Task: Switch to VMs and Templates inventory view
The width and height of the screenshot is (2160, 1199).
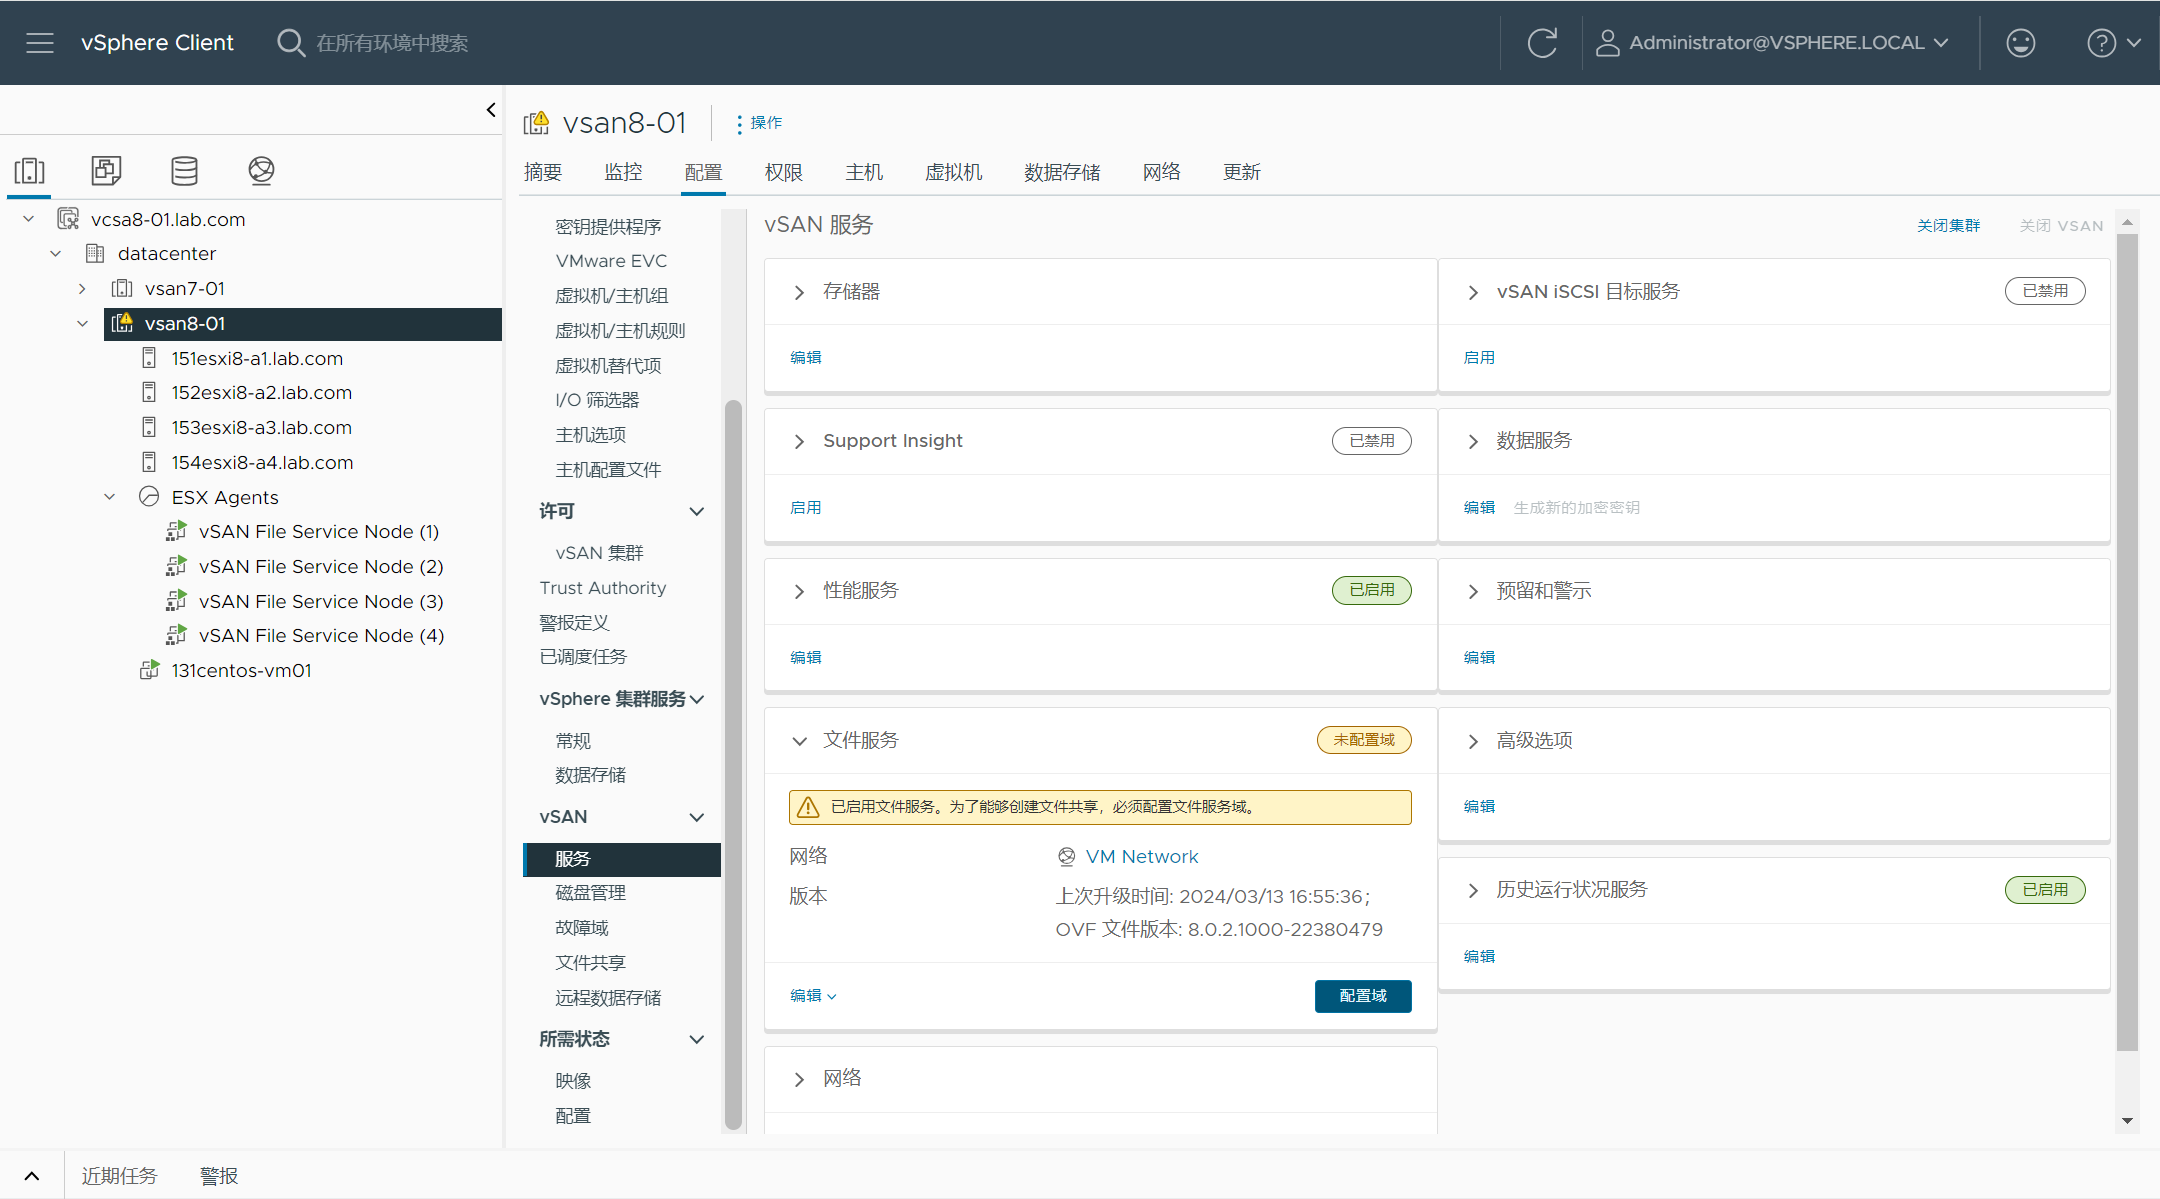Action: pyautogui.click(x=106, y=171)
